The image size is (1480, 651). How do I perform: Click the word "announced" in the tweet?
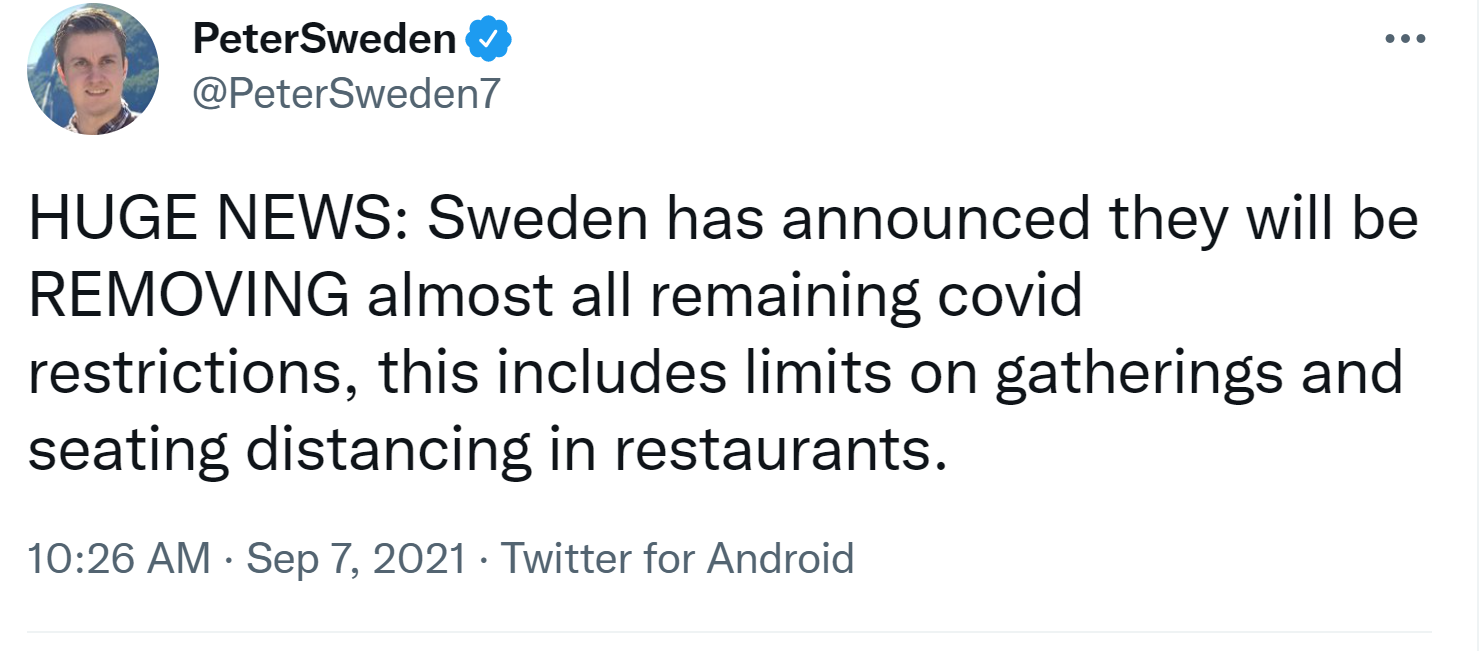(x=936, y=221)
